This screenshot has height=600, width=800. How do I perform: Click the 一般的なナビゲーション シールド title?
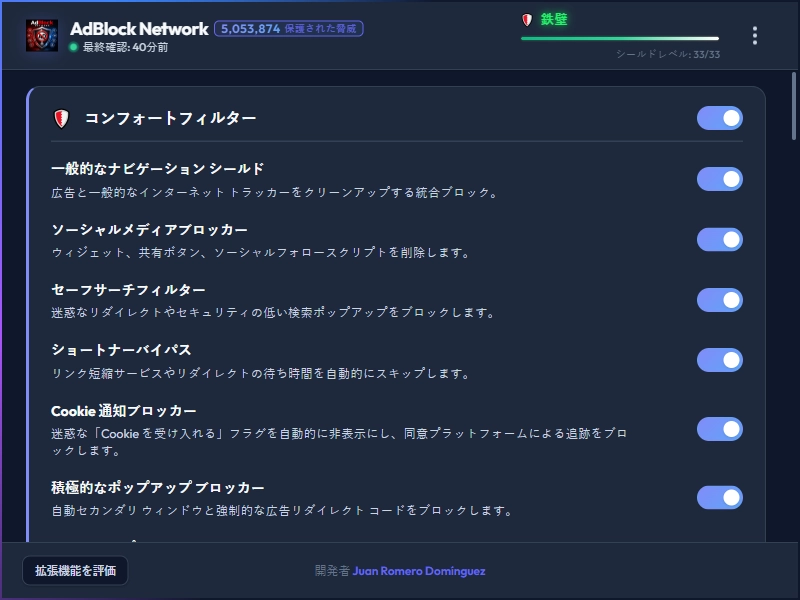158,169
